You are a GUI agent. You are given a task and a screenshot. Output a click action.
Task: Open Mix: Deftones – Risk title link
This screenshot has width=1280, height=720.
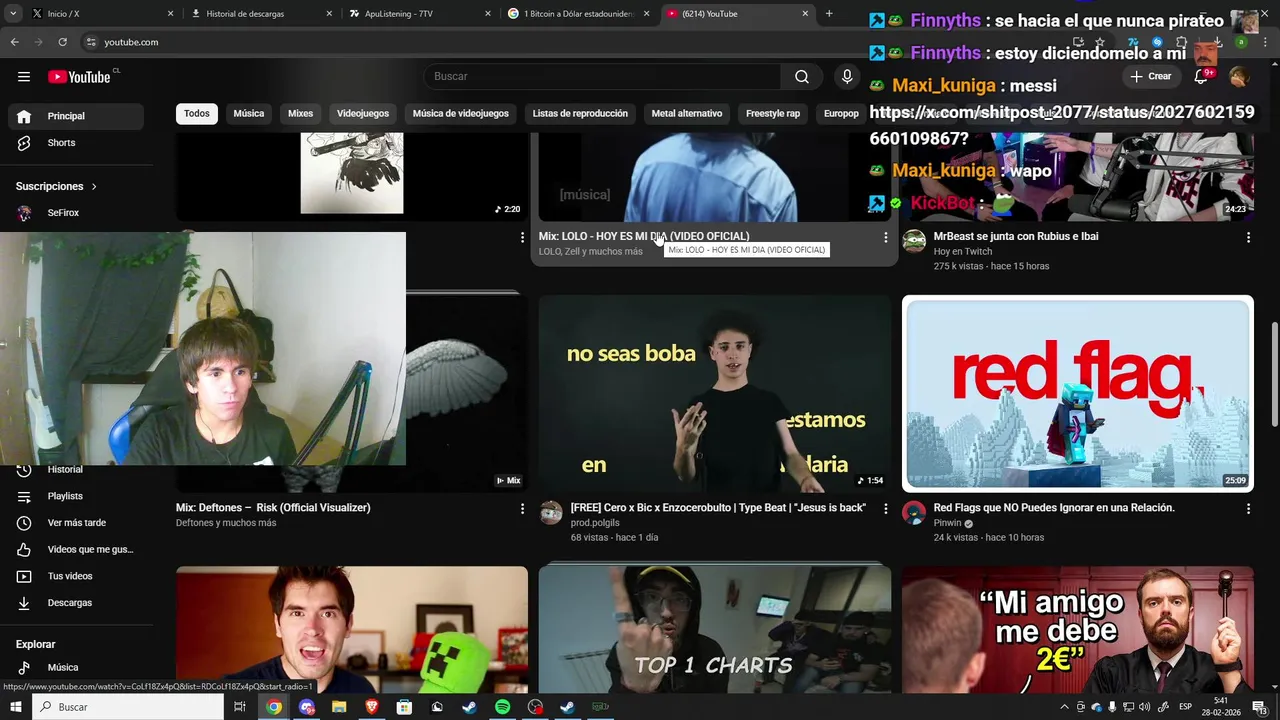273,508
